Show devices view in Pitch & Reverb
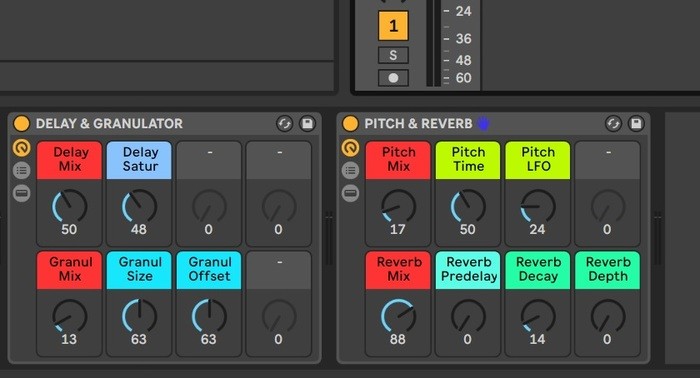Image resolution: width=700 pixels, height=378 pixels. pos(350,193)
